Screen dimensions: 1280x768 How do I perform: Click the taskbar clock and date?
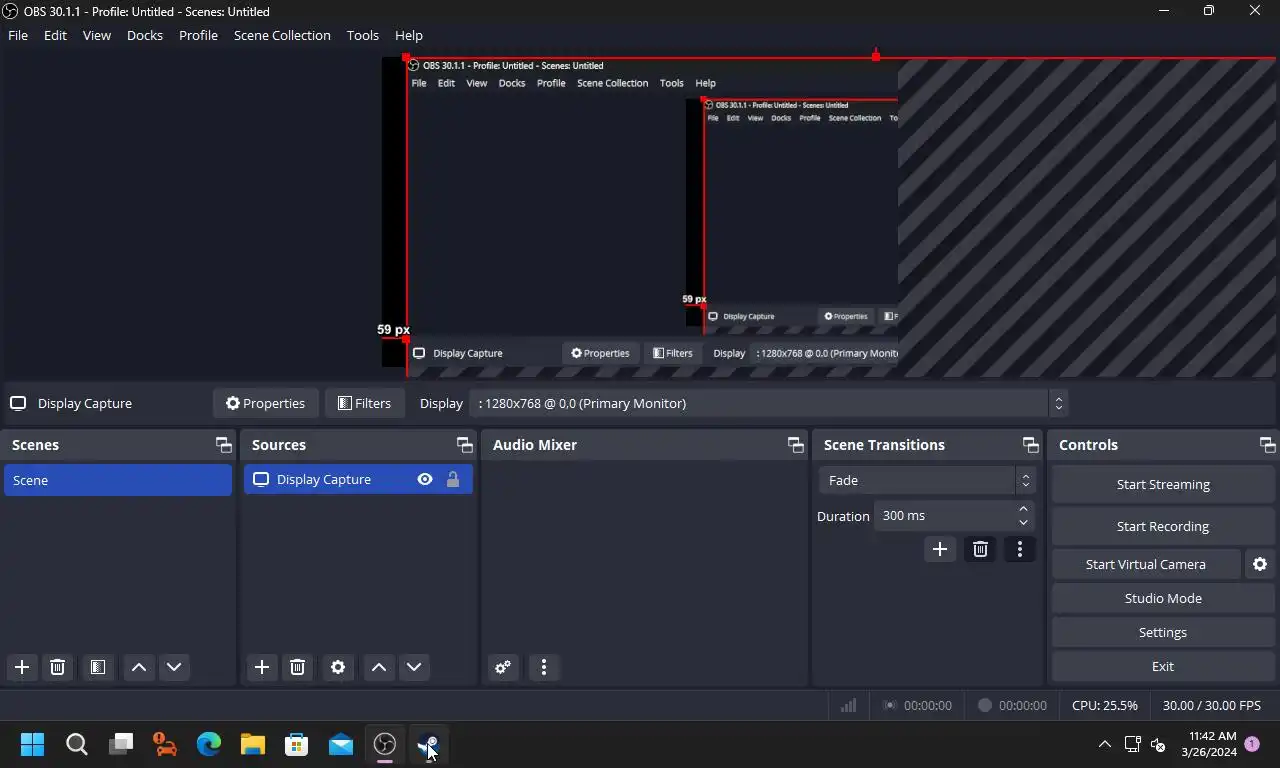pyautogui.click(x=1209, y=744)
